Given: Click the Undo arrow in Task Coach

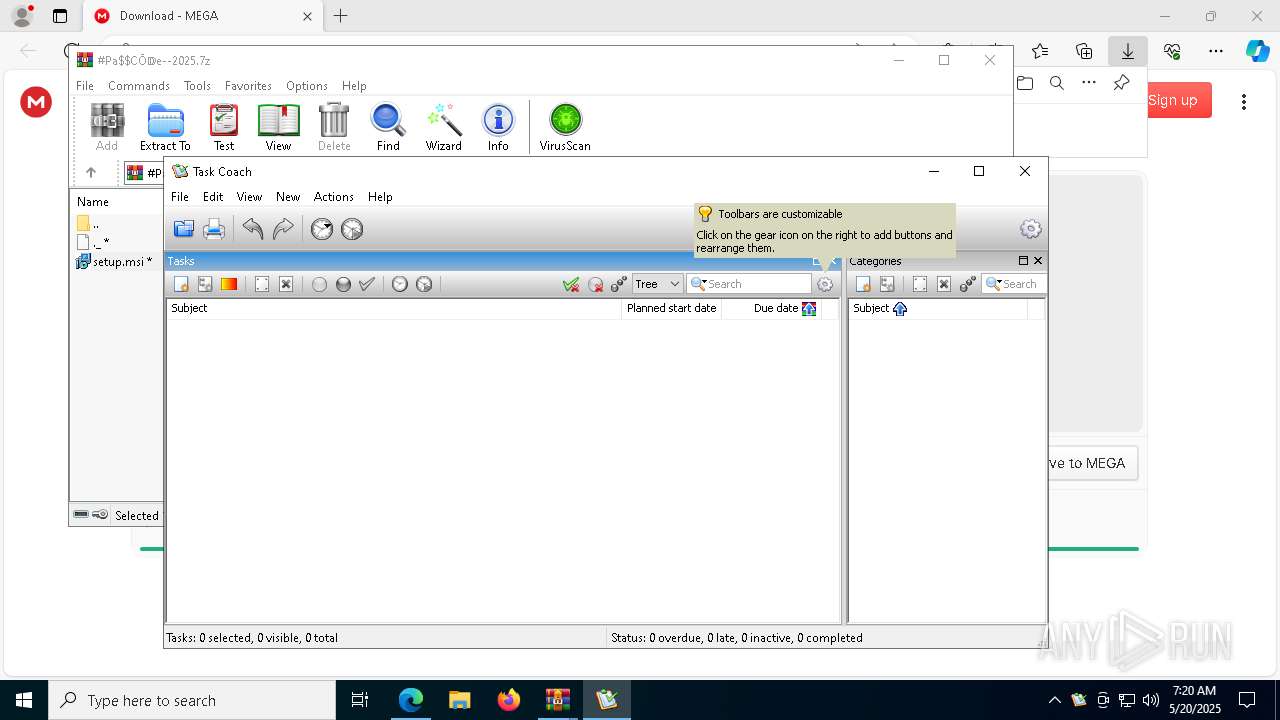Looking at the screenshot, I should [x=253, y=229].
